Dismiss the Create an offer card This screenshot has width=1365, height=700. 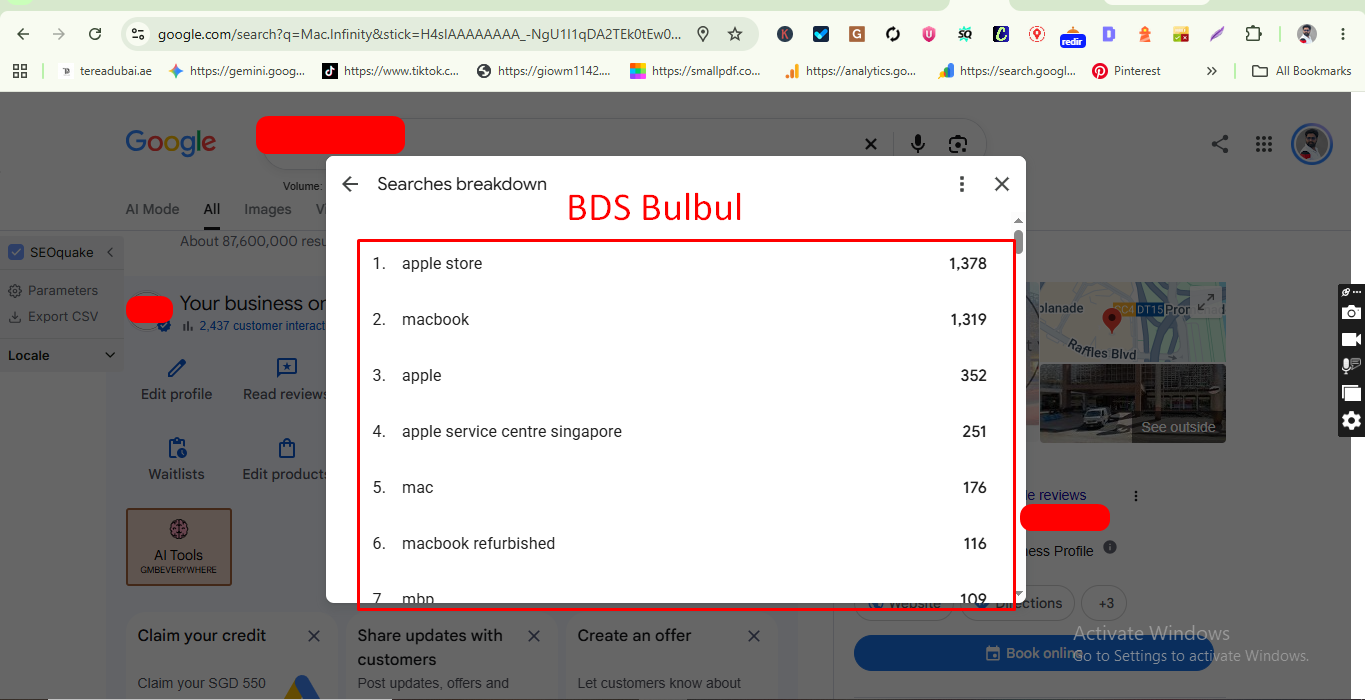[754, 636]
